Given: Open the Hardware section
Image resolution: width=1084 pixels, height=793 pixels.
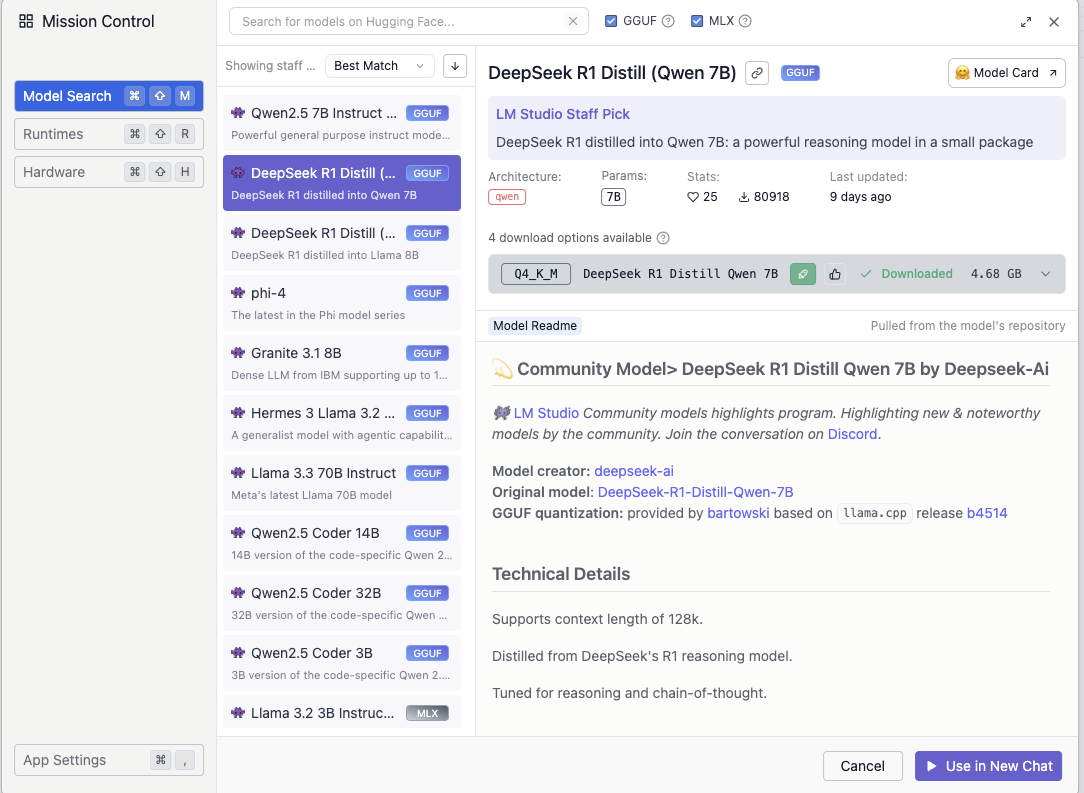Looking at the screenshot, I should click(109, 172).
